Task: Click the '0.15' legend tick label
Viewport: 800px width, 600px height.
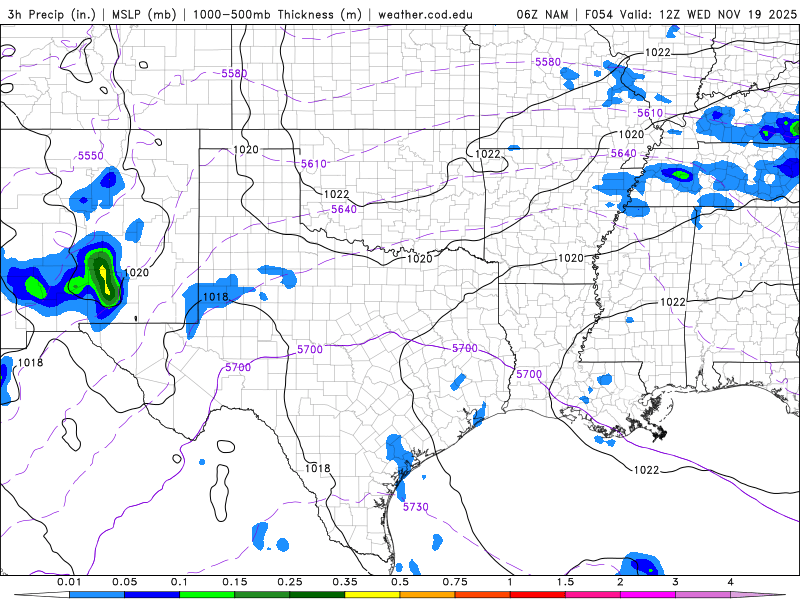Action: (235, 582)
